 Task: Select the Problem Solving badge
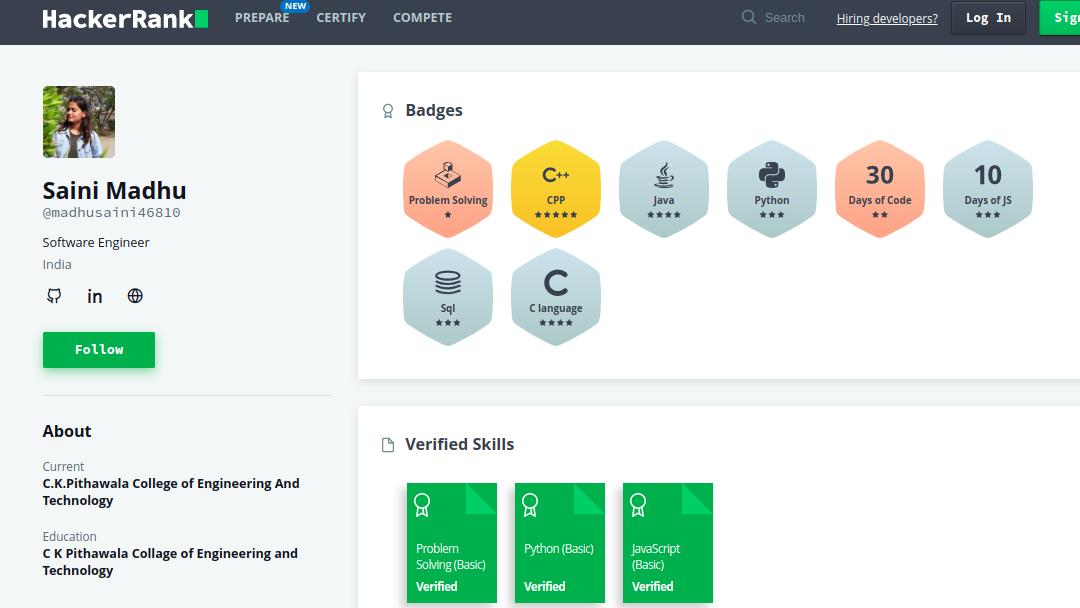tap(448, 189)
